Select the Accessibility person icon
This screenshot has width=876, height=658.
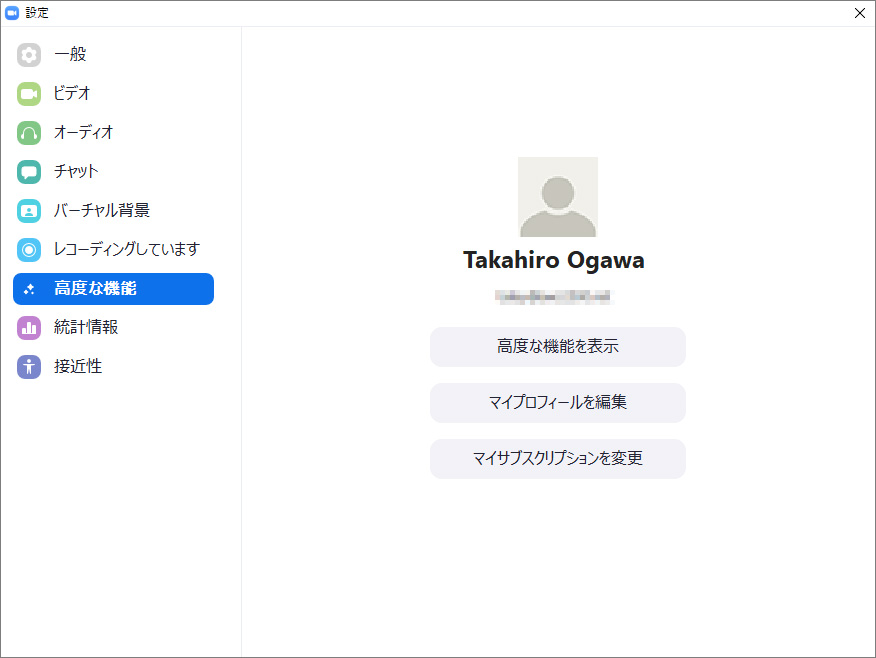29,367
